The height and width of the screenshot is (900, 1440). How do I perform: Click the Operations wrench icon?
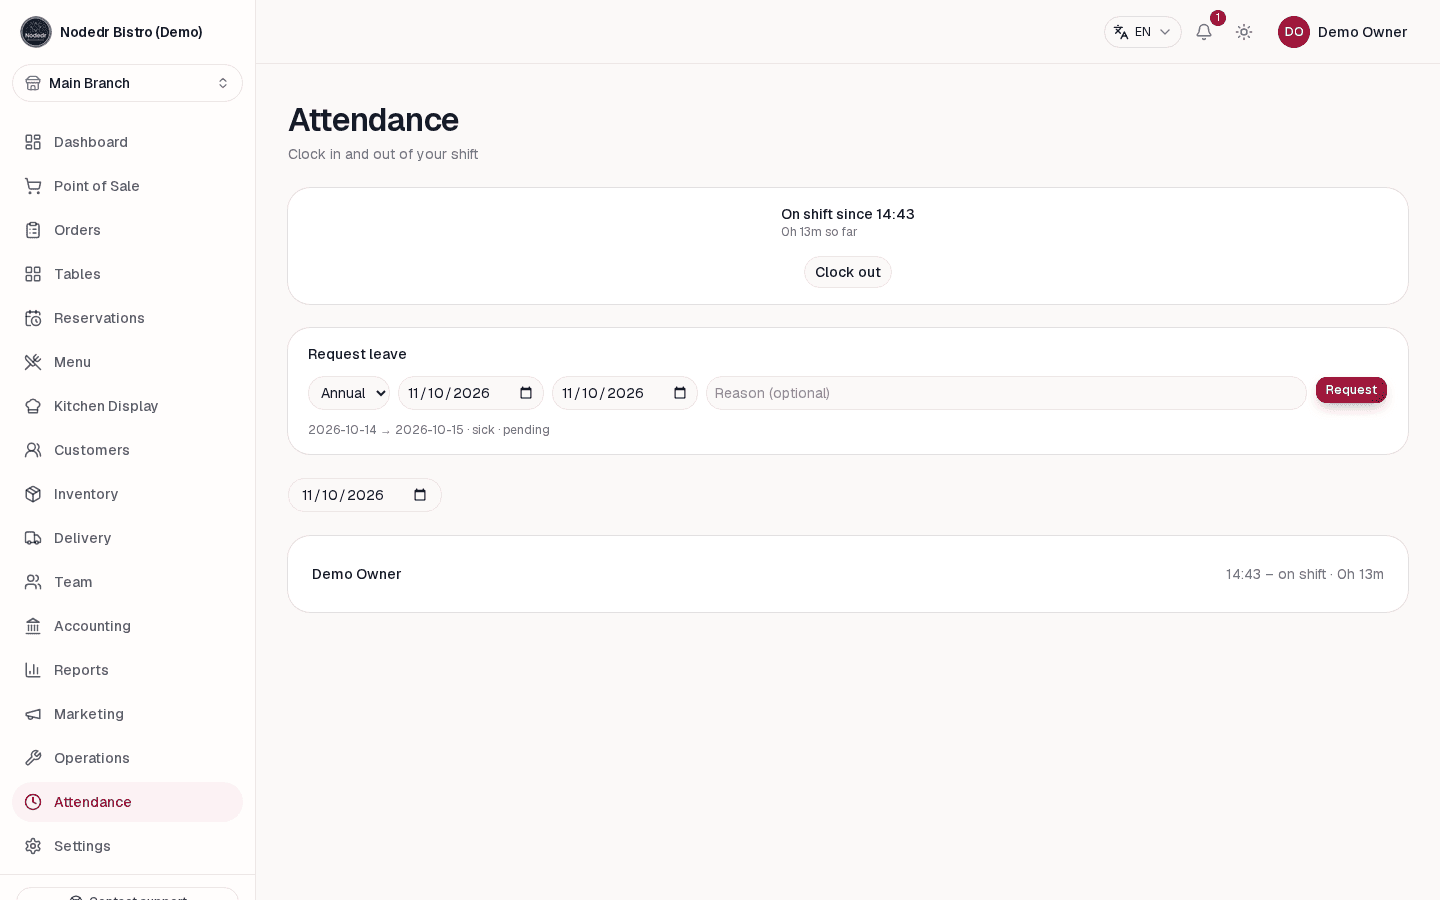pos(33,758)
